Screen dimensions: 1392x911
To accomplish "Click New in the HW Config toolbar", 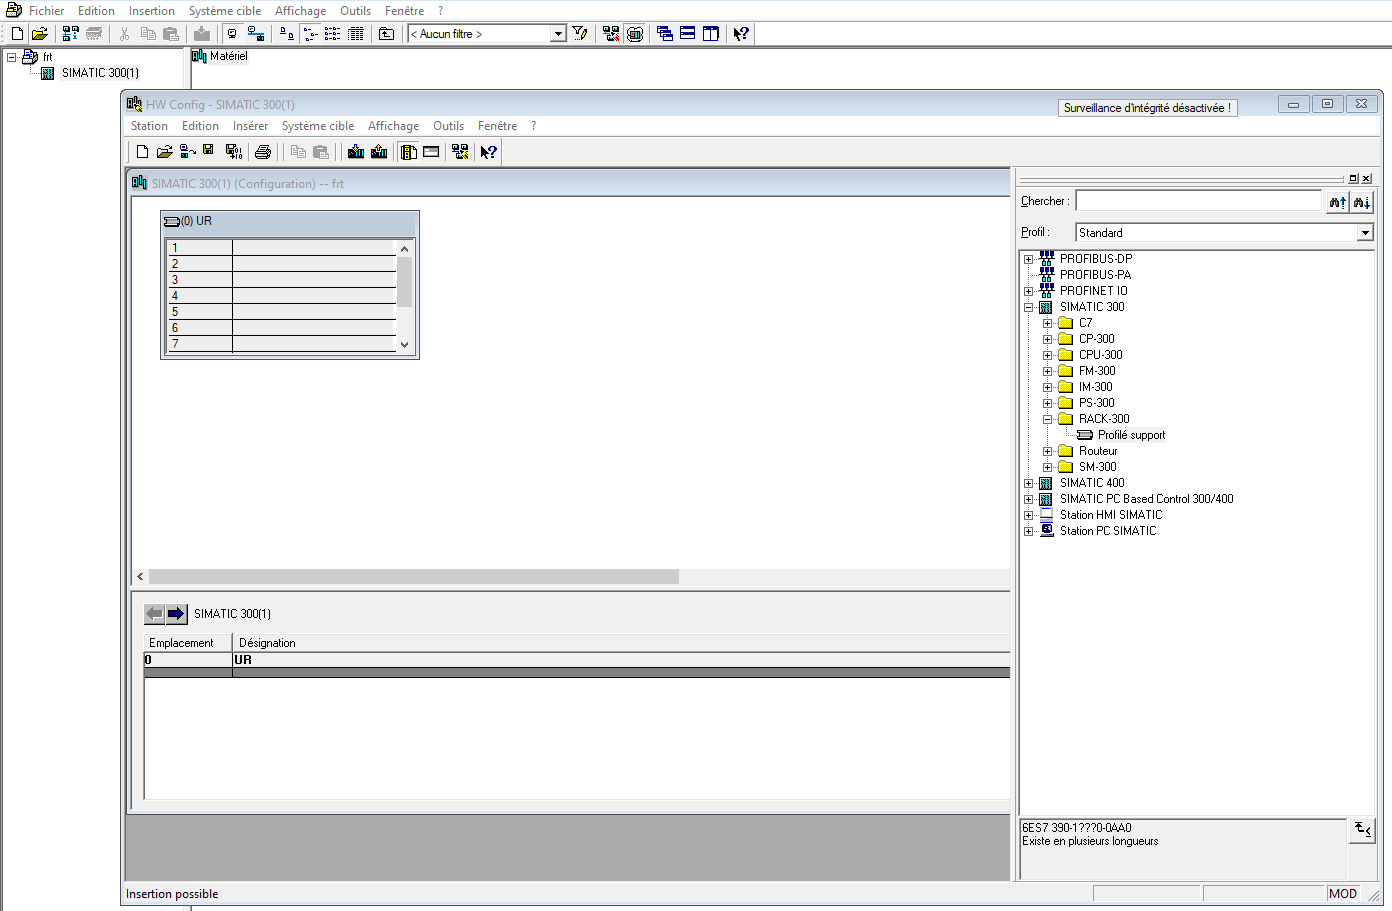I will pyautogui.click(x=142, y=152).
